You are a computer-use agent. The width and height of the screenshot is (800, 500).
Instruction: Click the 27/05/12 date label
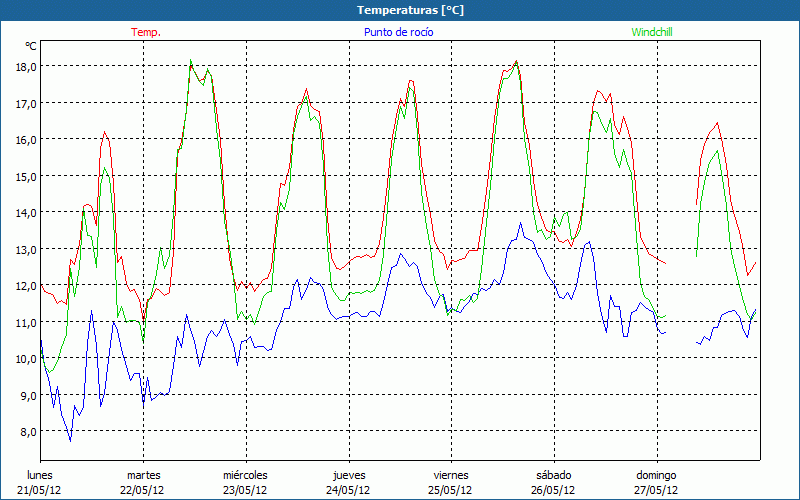pyautogui.click(x=656, y=490)
